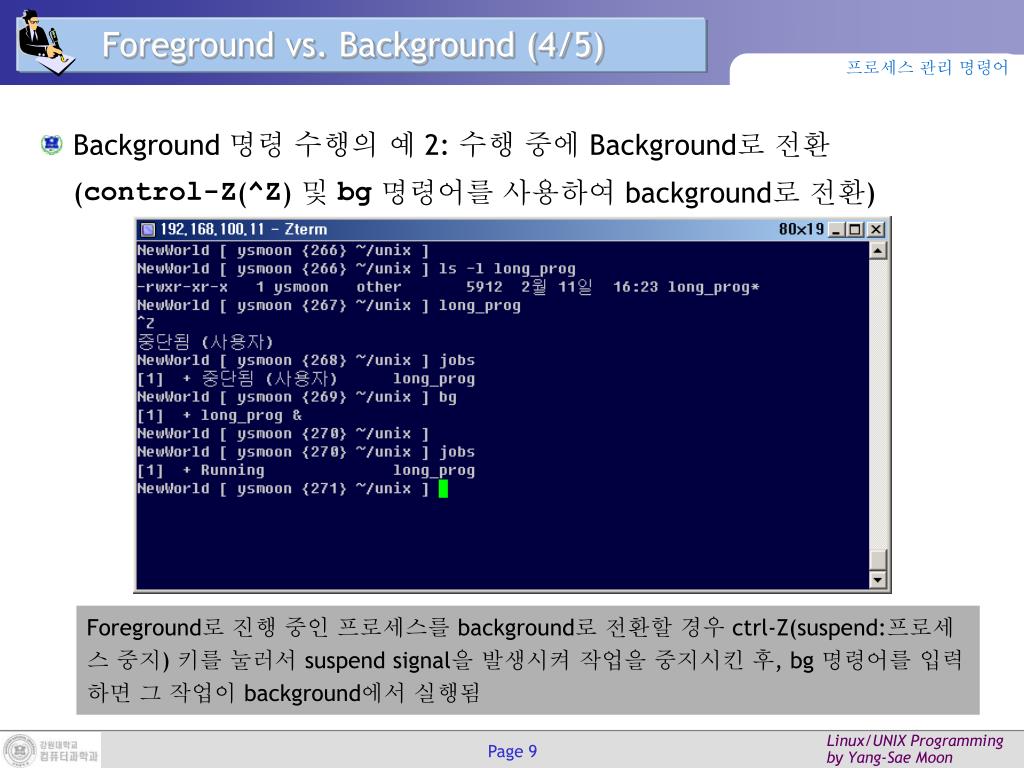
Task: Click the bullet icon before 'Background 명령'
Action: tap(51, 144)
